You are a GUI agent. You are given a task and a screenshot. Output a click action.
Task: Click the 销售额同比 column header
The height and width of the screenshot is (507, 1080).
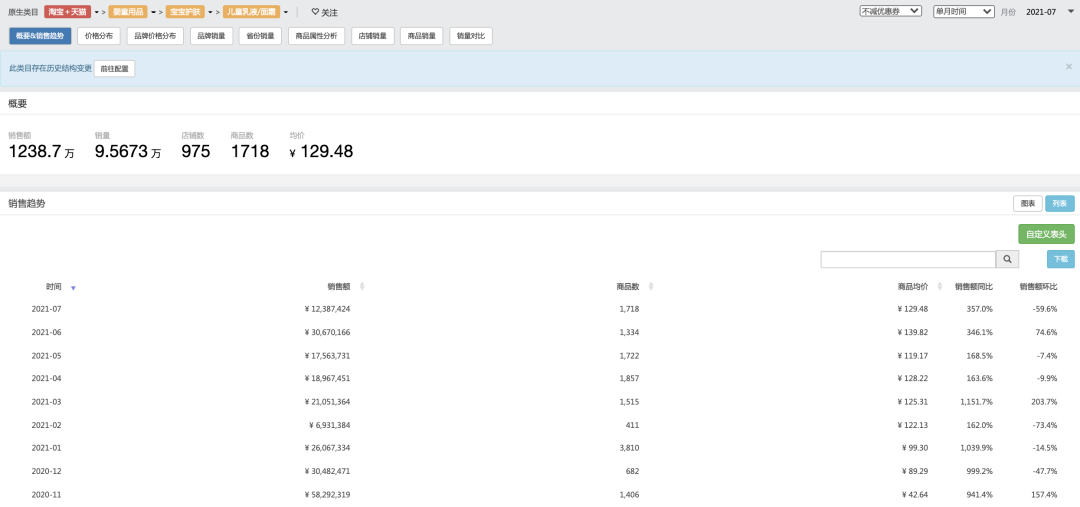click(x=973, y=287)
